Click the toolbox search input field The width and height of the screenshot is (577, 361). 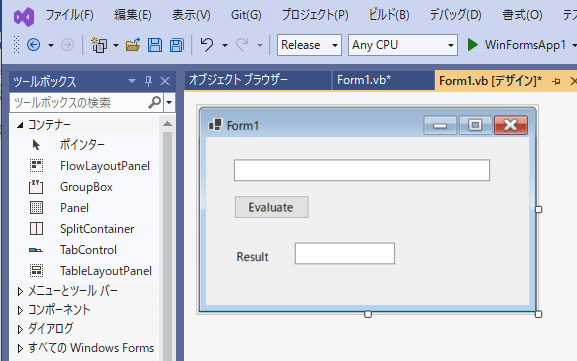pos(79,102)
